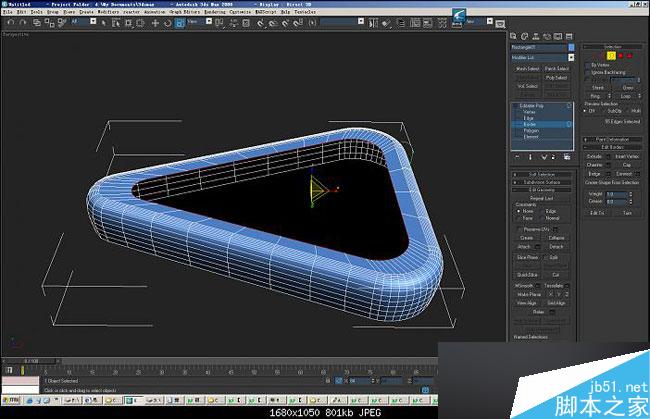
Task: Click the object name field Rectangle01
Action: (538, 47)
